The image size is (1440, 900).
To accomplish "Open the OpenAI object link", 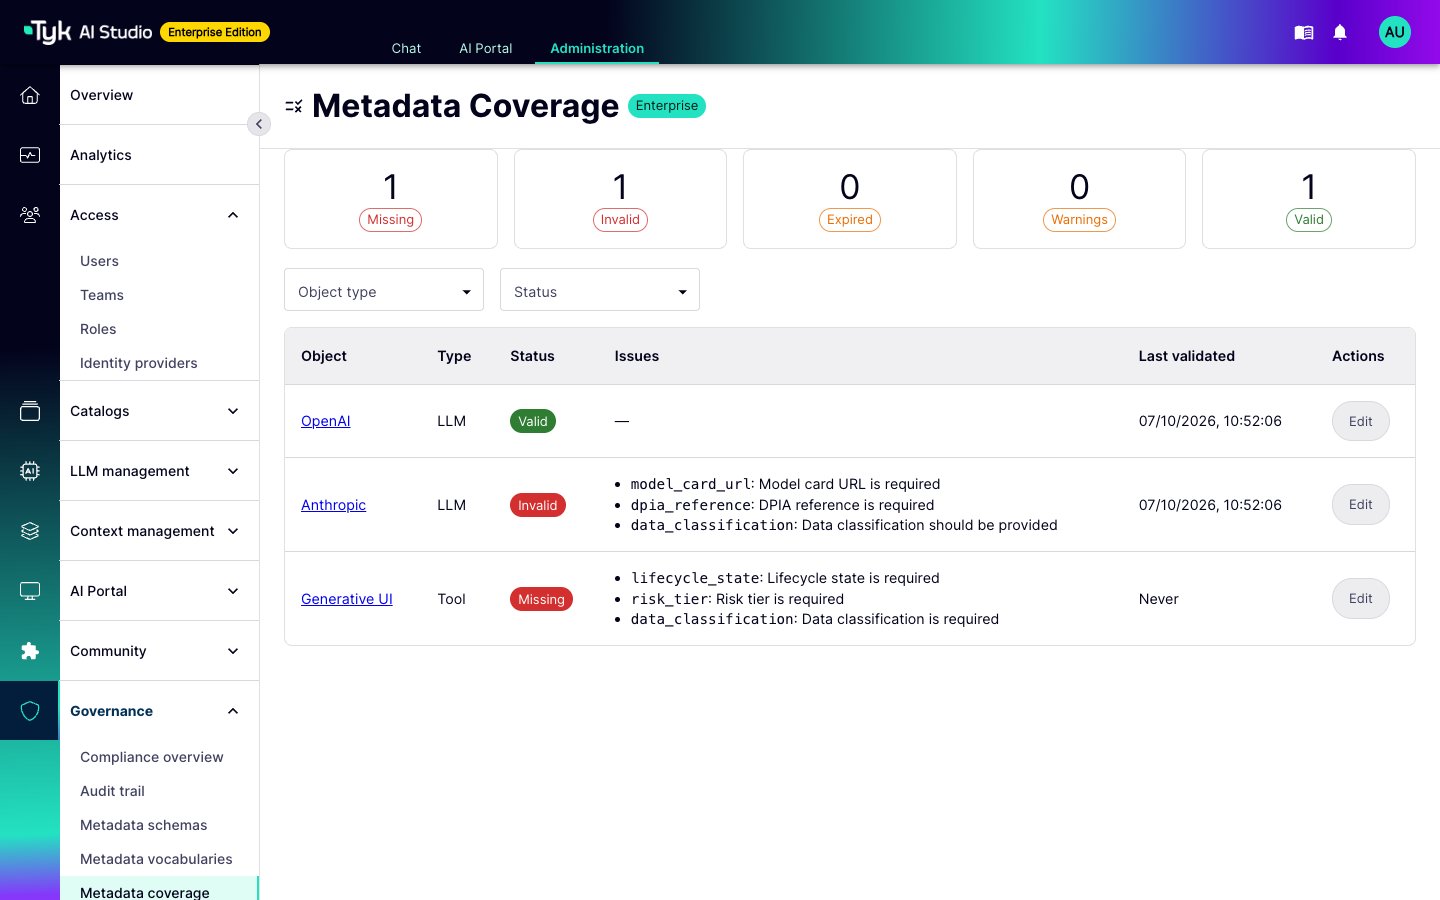I will 326,421.
